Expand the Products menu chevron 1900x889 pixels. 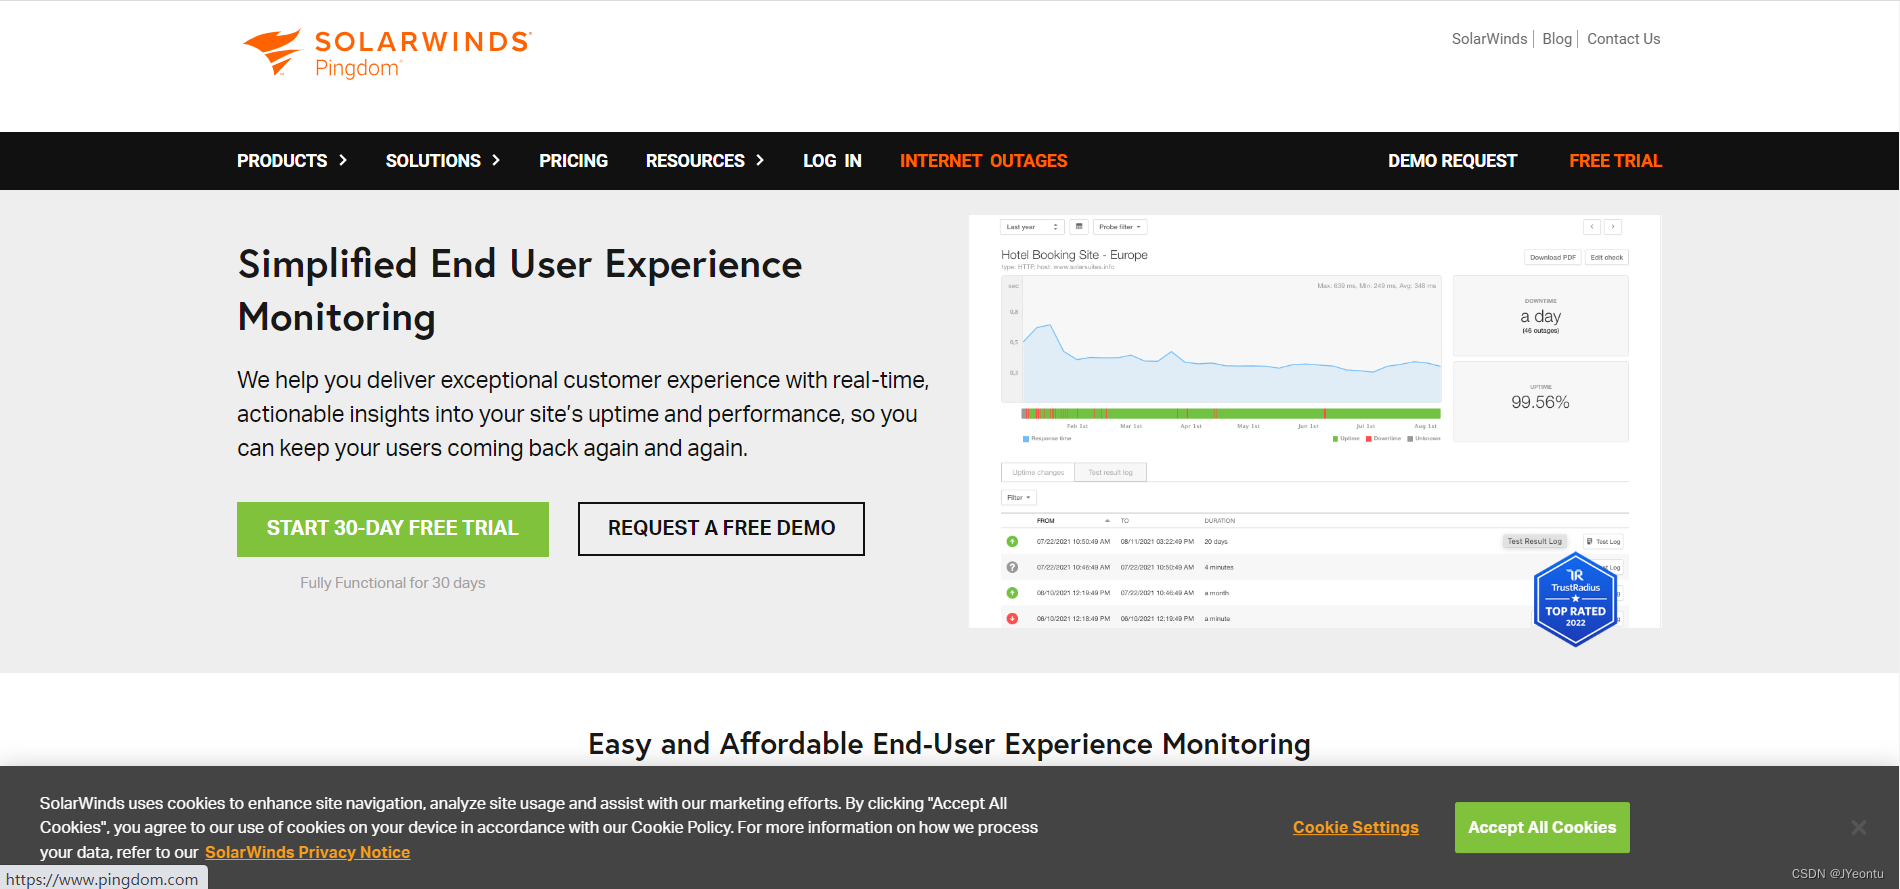click(x=343, y=160)
